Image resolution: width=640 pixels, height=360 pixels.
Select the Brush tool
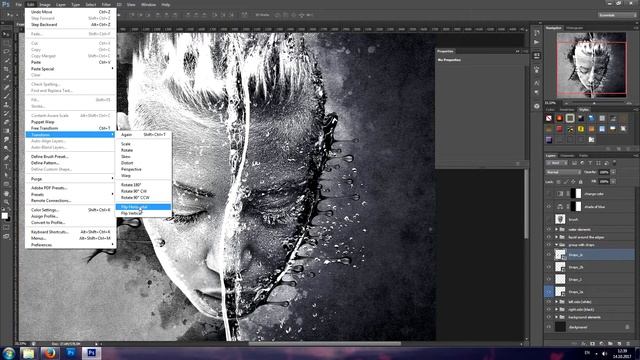(6, 96)
